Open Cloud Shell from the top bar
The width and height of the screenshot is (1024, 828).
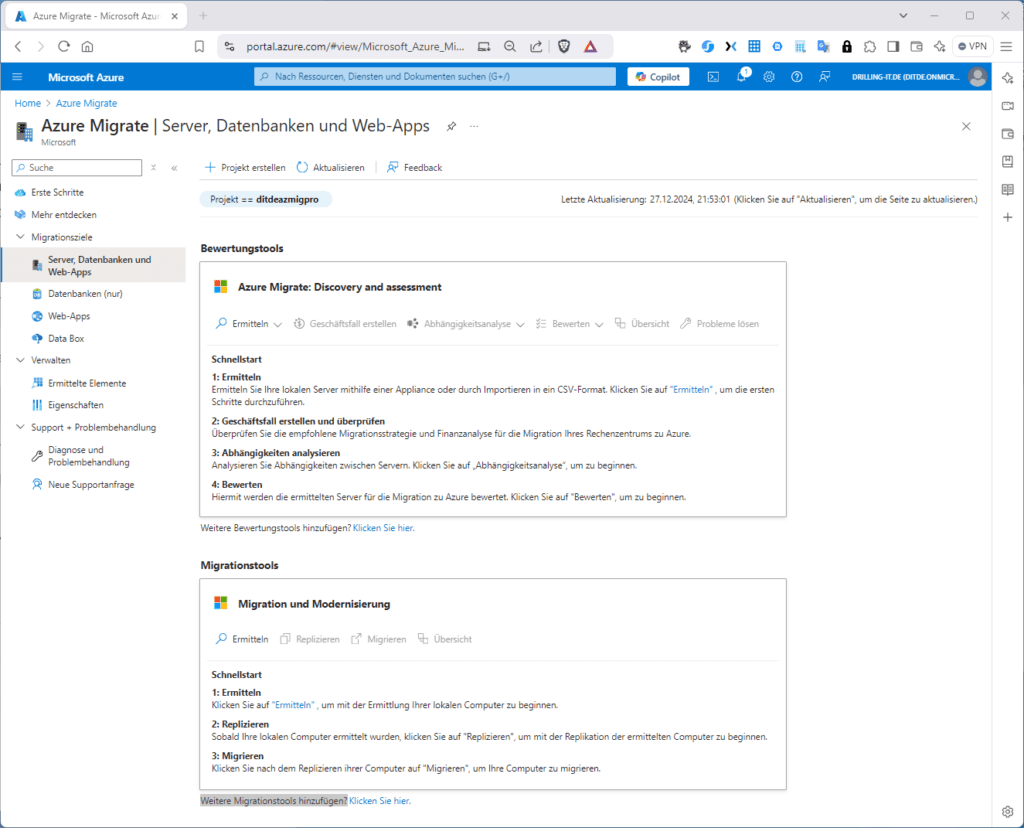713,77
